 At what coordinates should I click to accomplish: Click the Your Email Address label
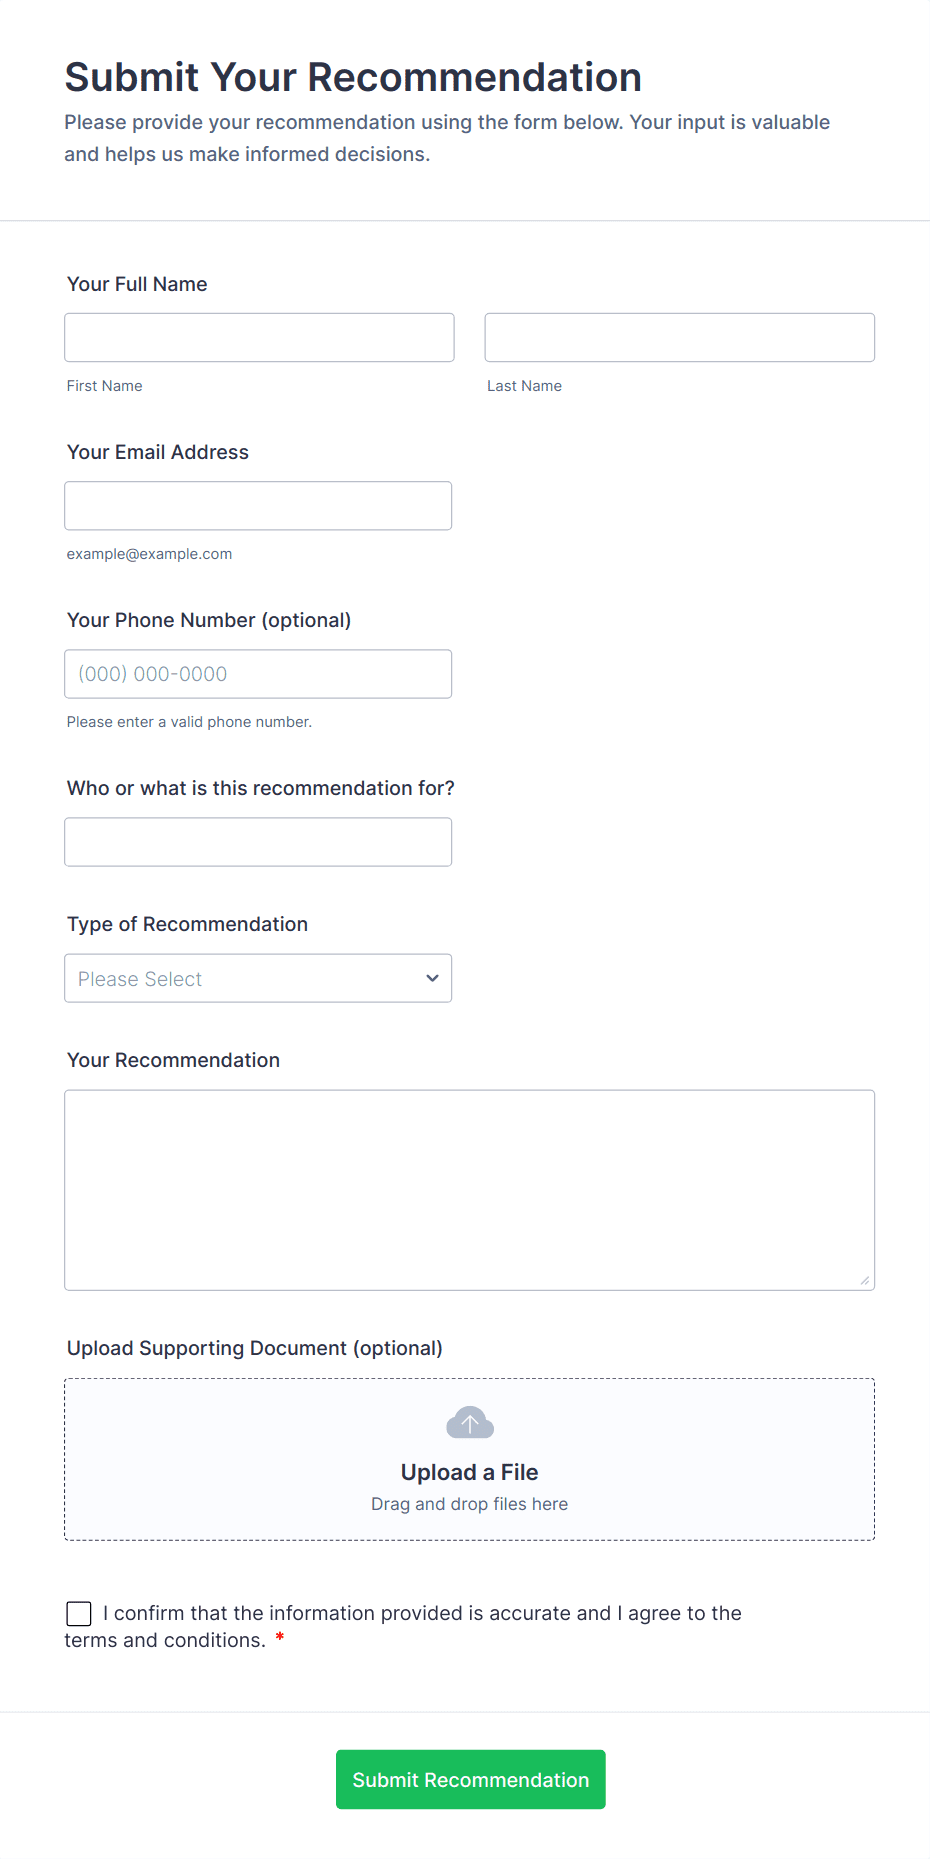tap(158, 452)
